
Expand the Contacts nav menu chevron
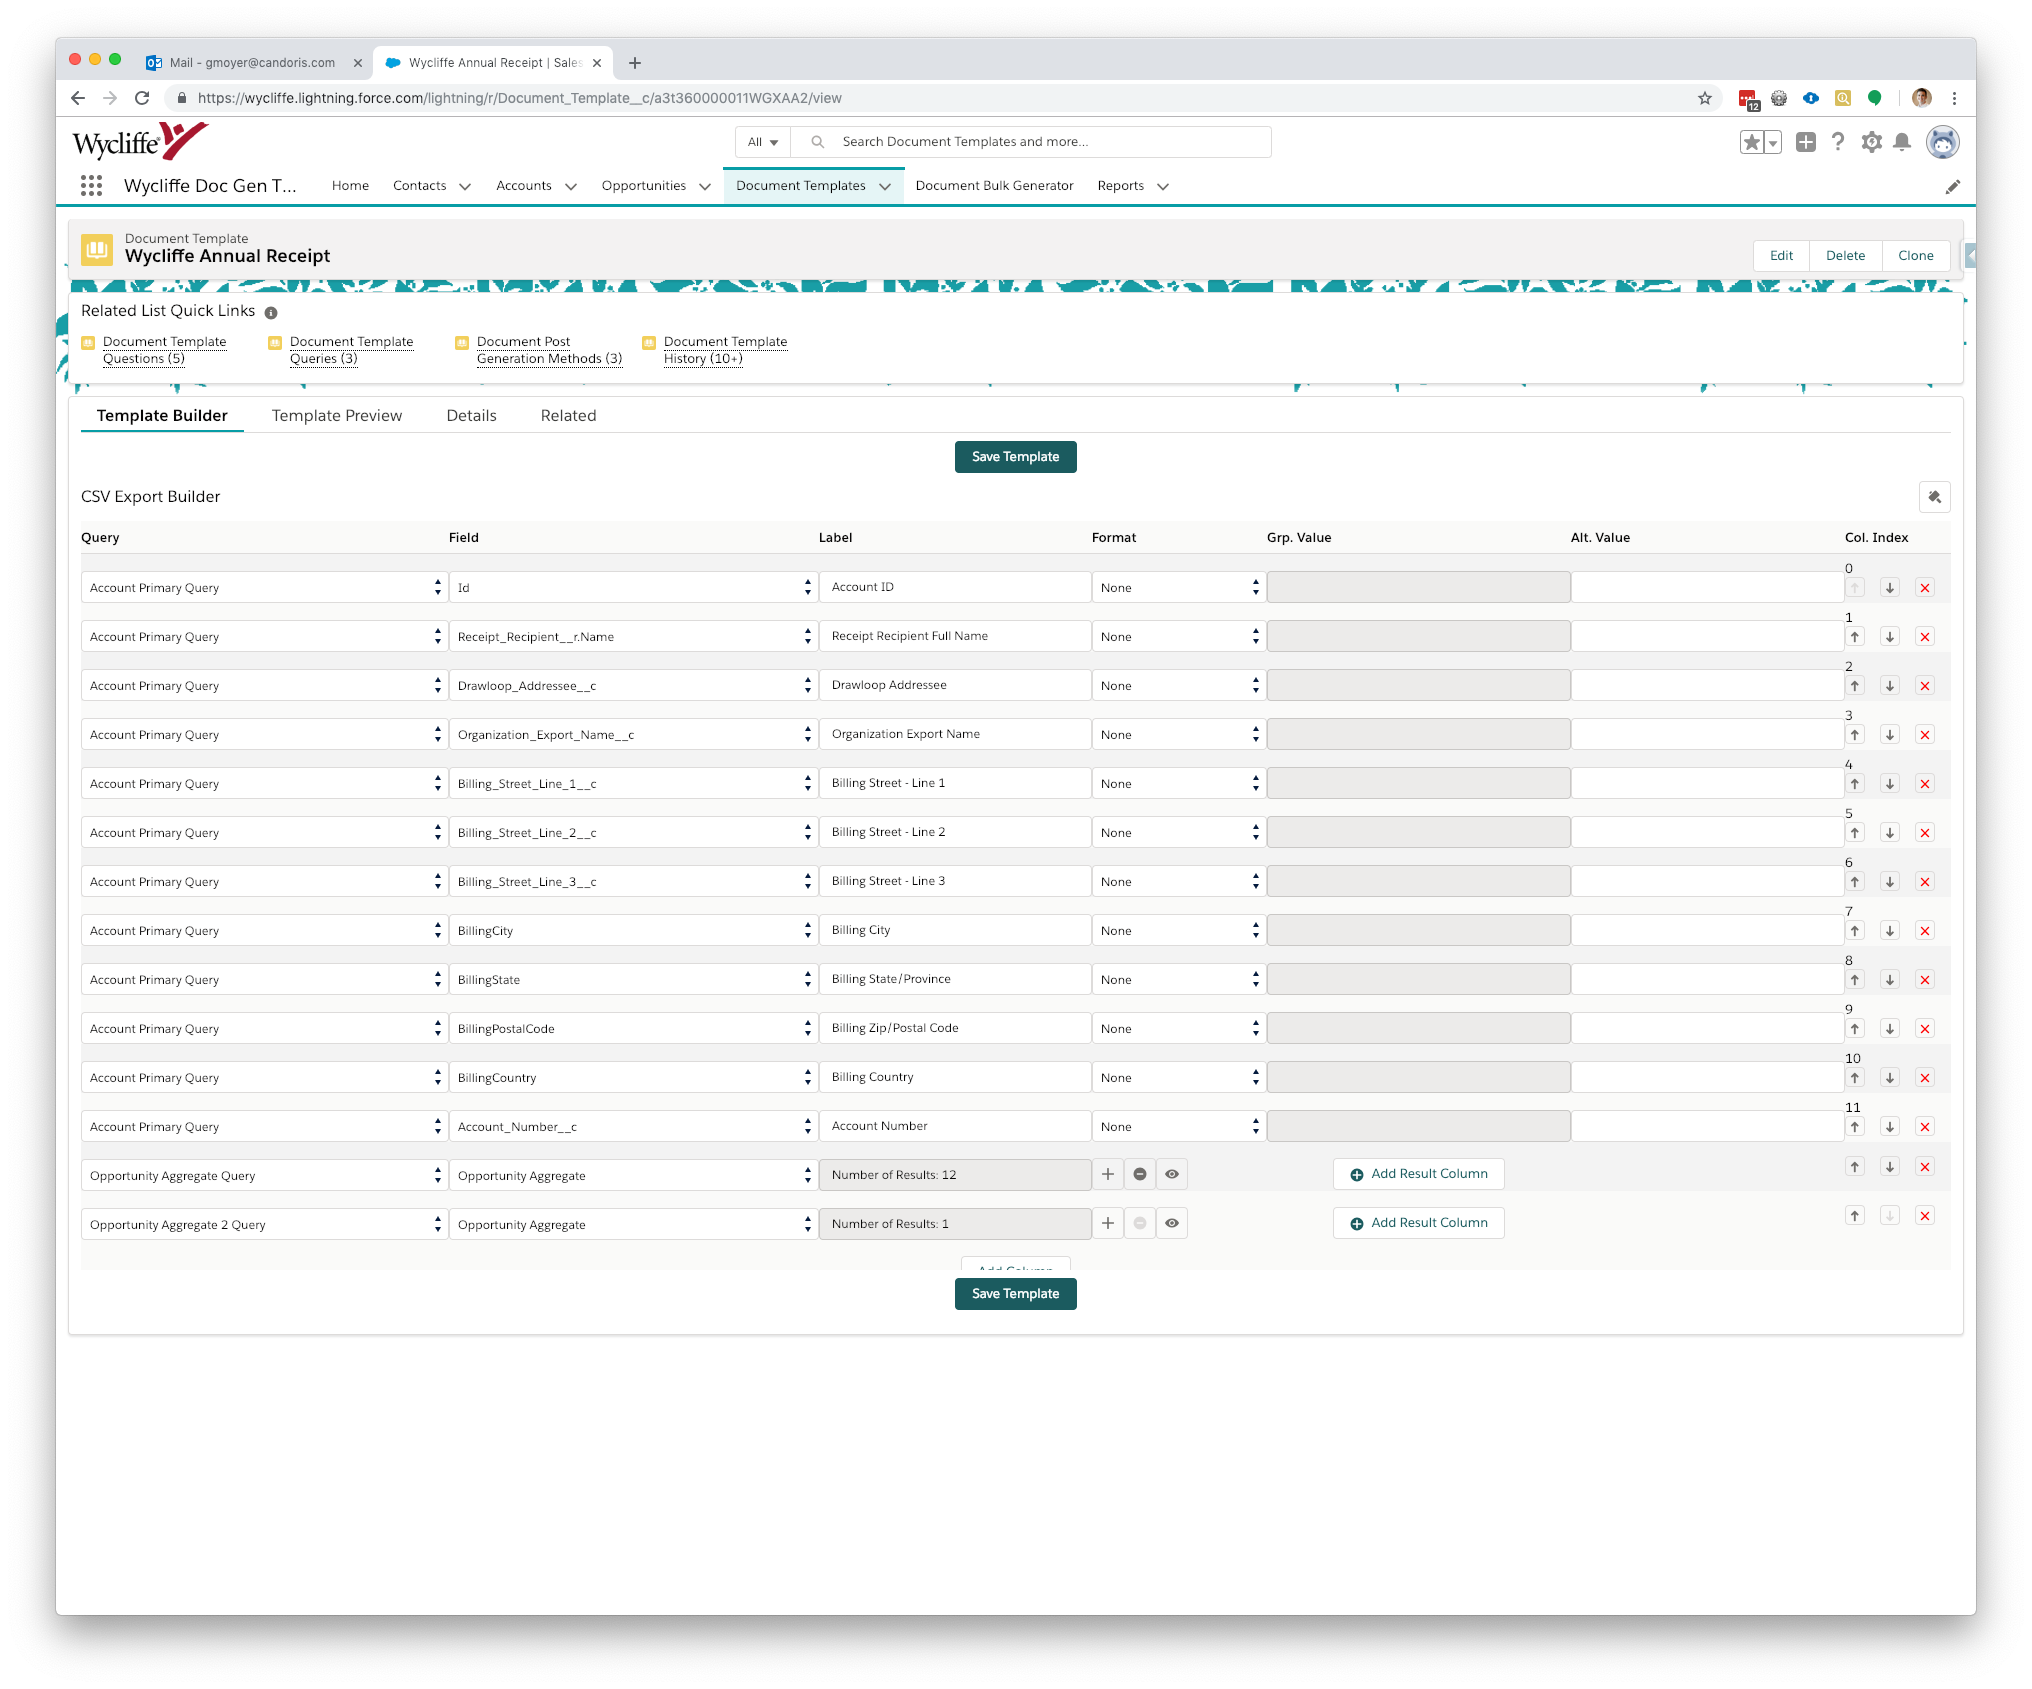click(x=465, y=187)
